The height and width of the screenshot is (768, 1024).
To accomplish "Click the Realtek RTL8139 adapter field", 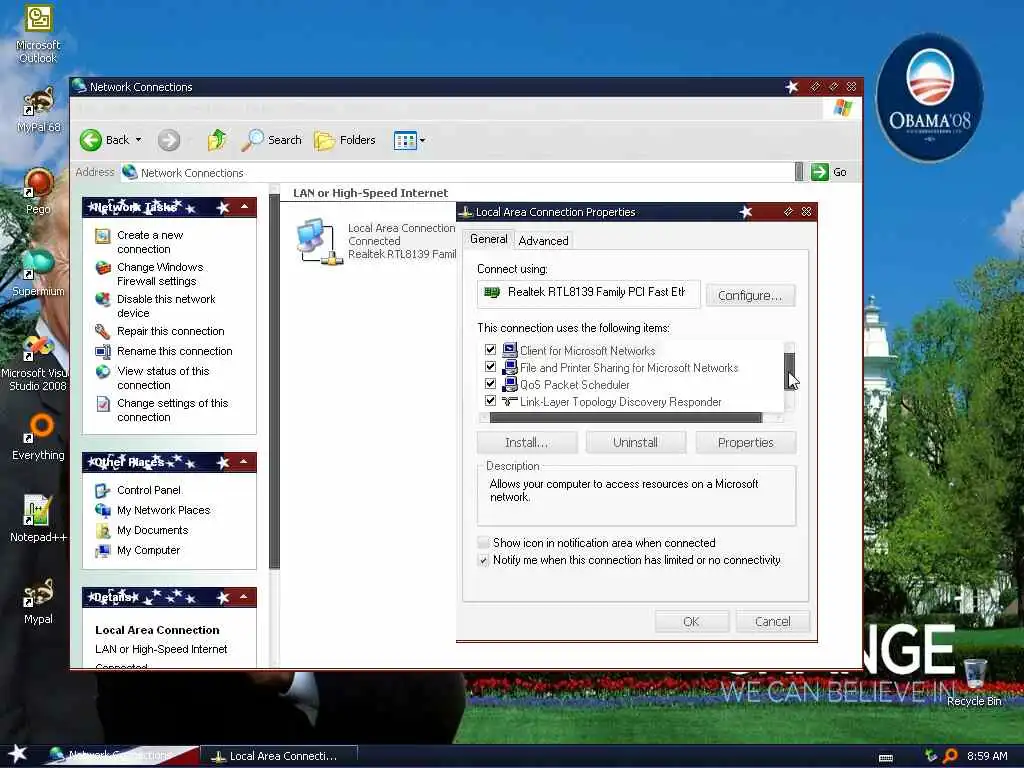I will click(589, 293).
